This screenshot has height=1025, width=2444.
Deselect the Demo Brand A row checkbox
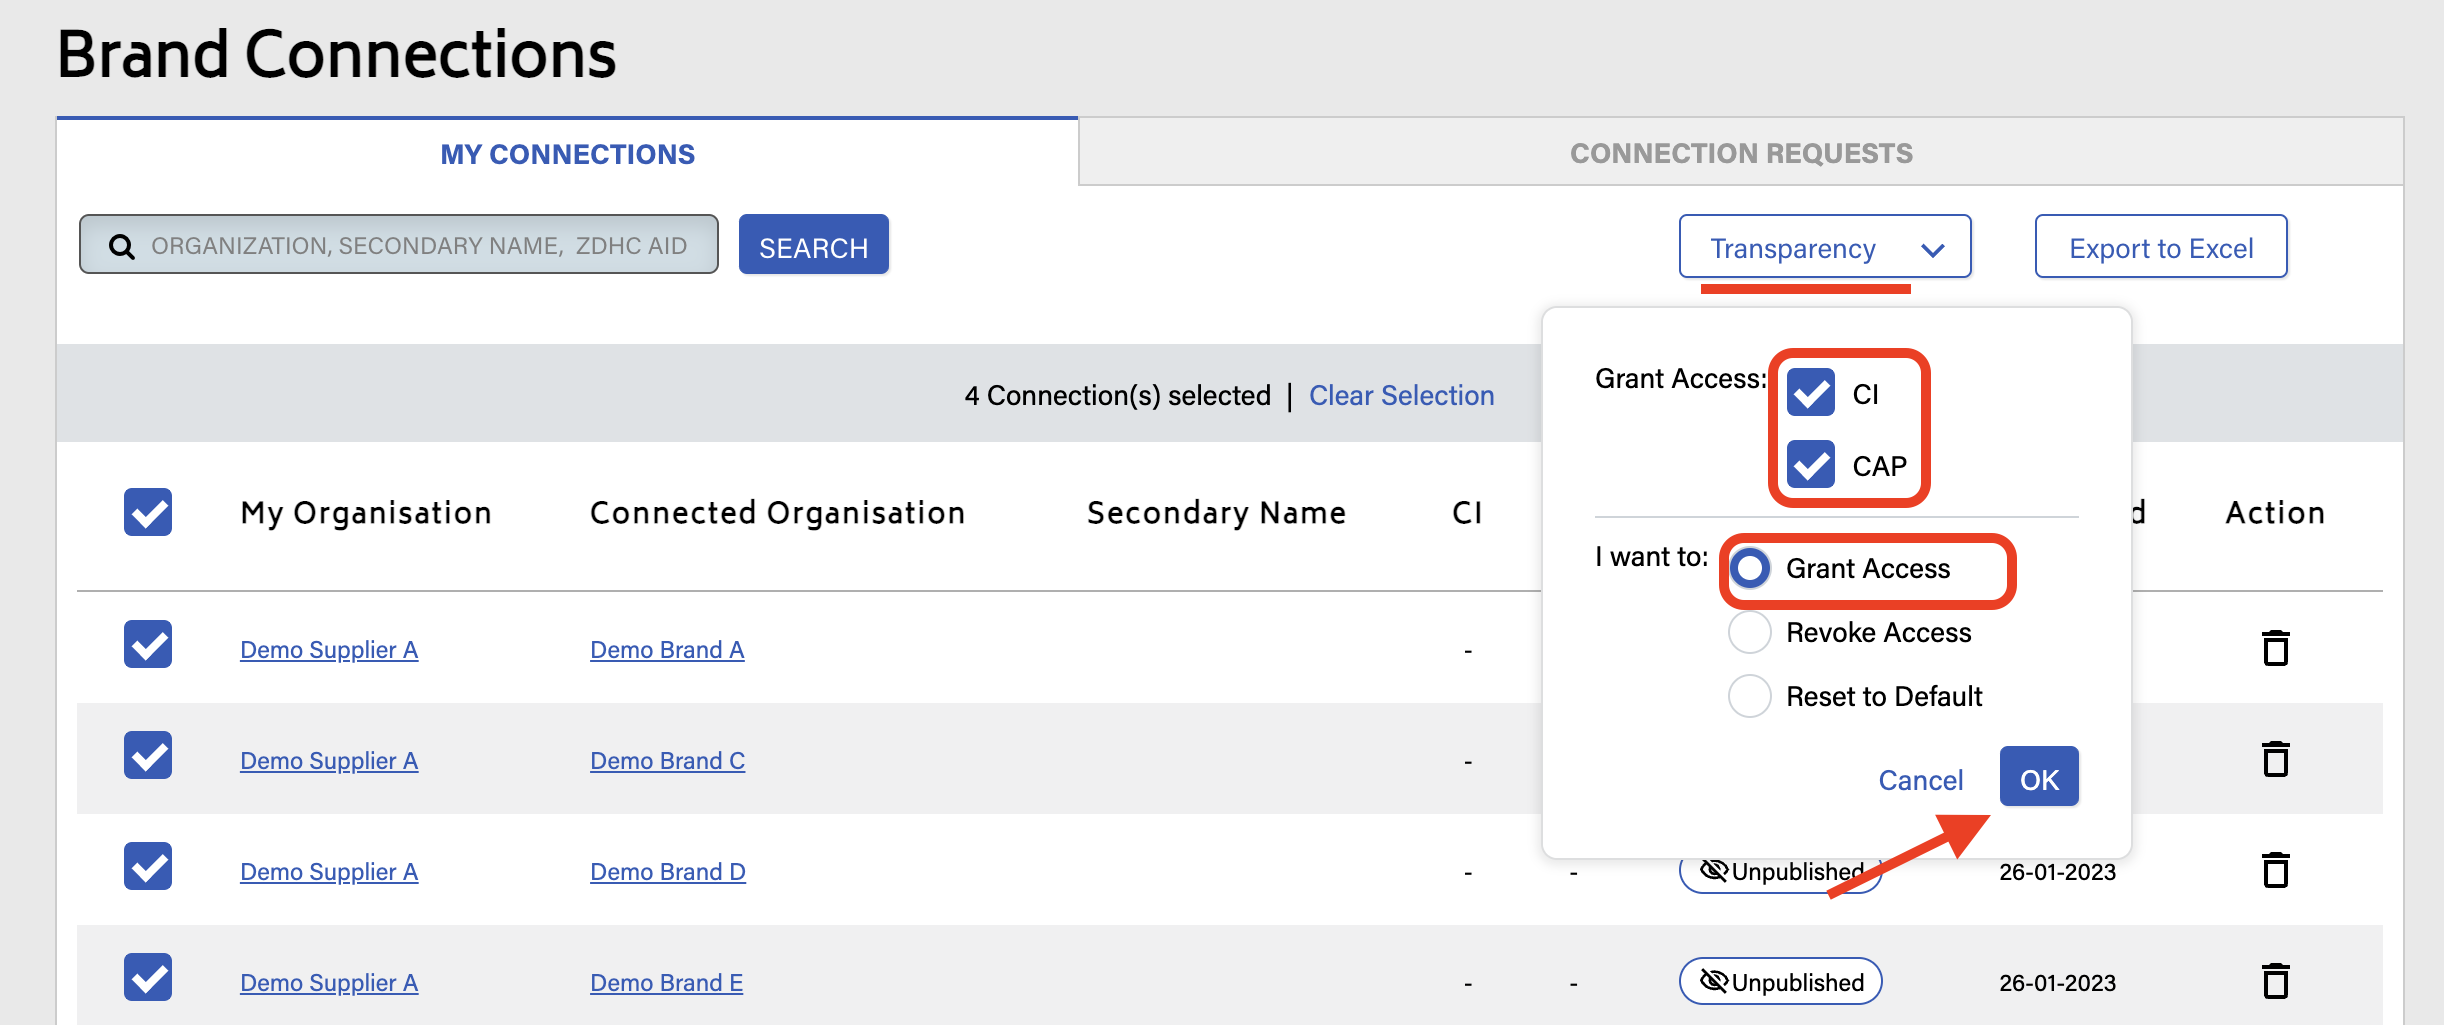(x=148, y=644)
